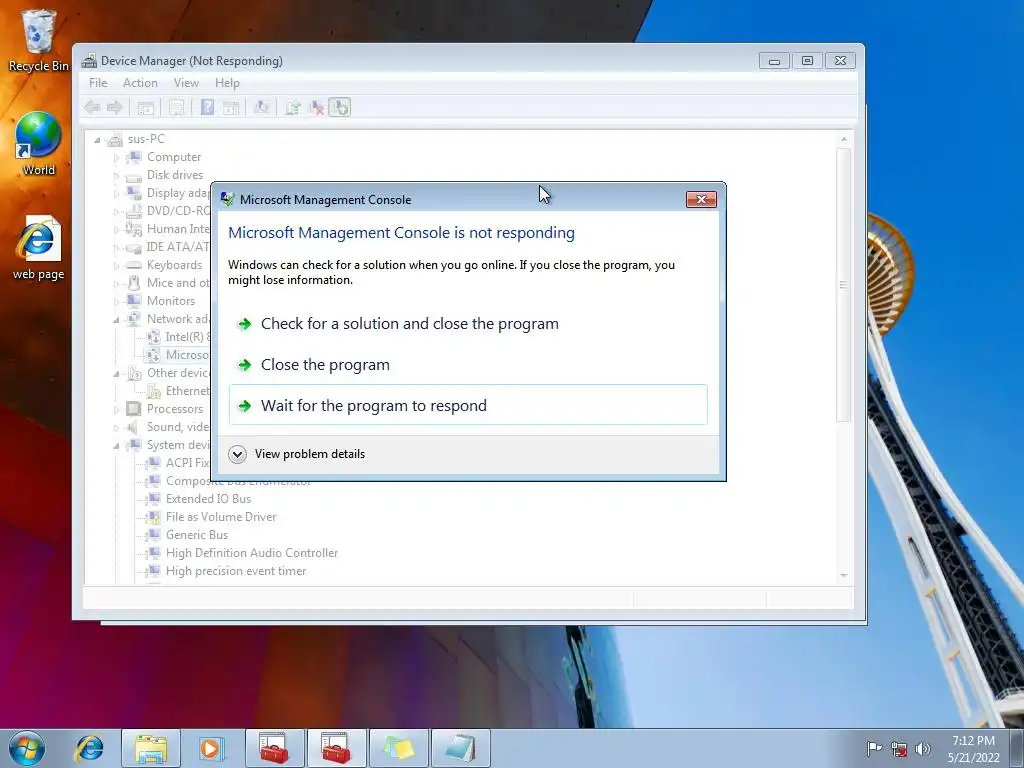
Task: Click the Uninstall device icon with red X
Action: click(x=317, y=107)
